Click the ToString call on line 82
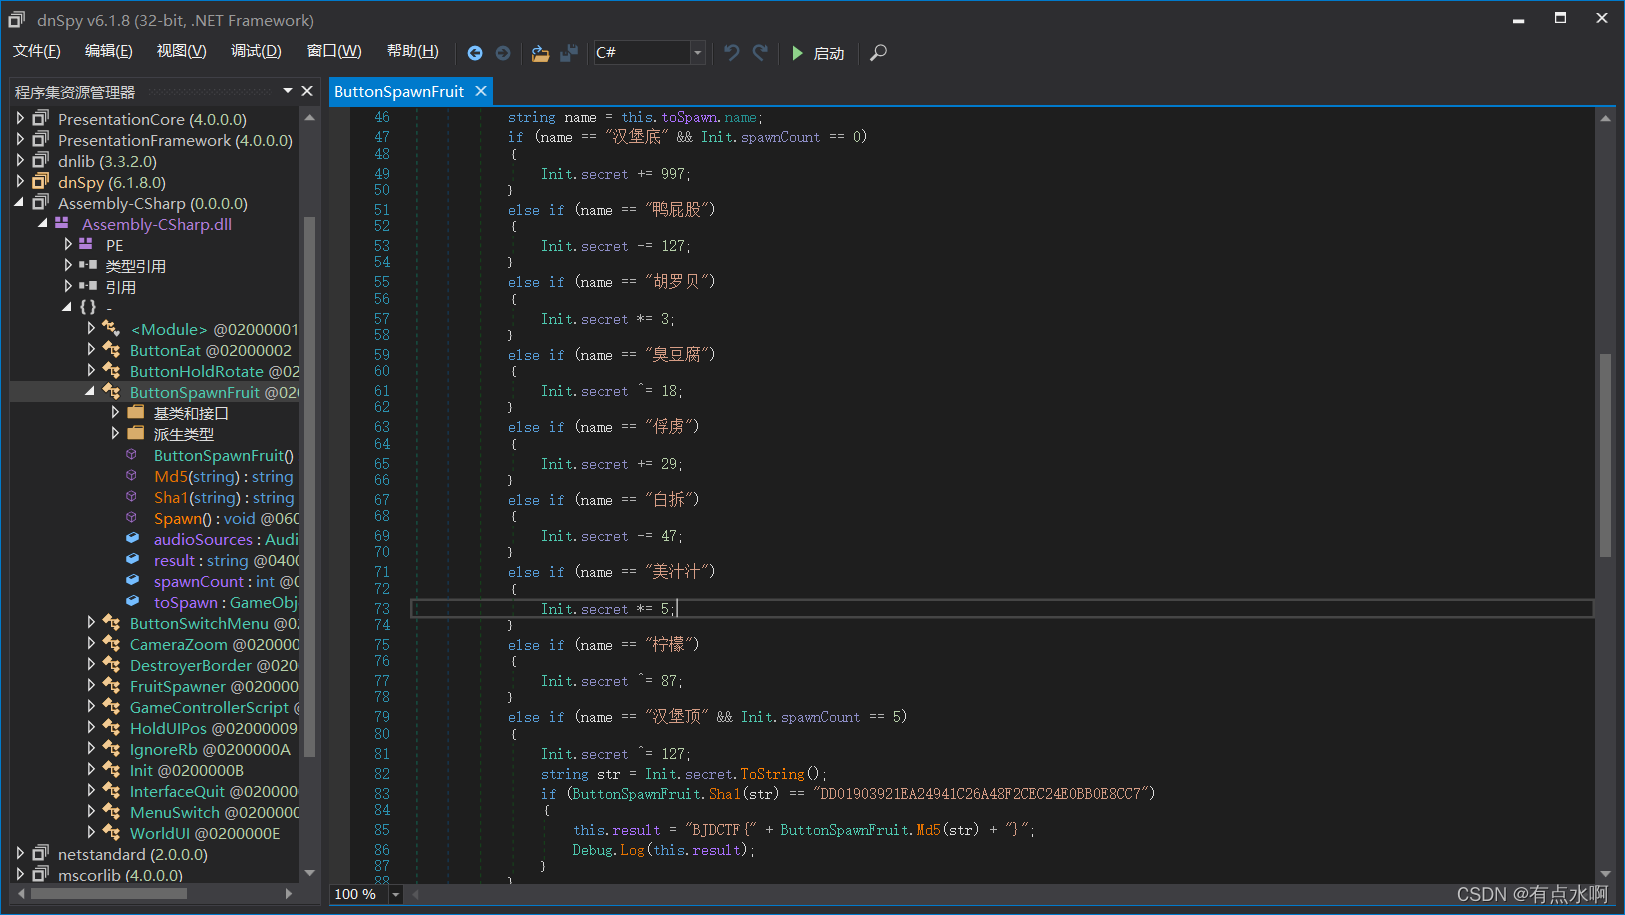1625x915 pixels. coord(772,774)
